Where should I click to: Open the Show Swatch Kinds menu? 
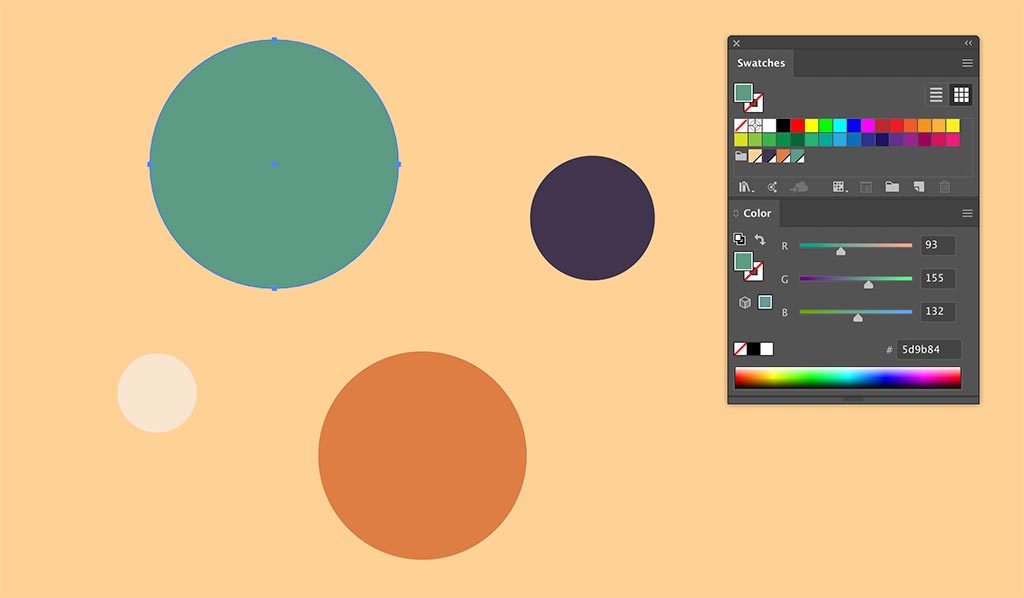tap(838, 186)
